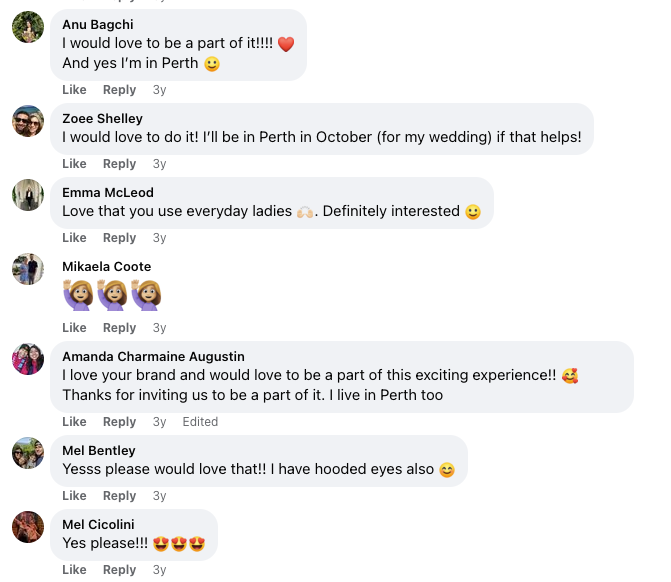
Task: Open Emma McLeod's profile avatar
Action: coord(28,195)
